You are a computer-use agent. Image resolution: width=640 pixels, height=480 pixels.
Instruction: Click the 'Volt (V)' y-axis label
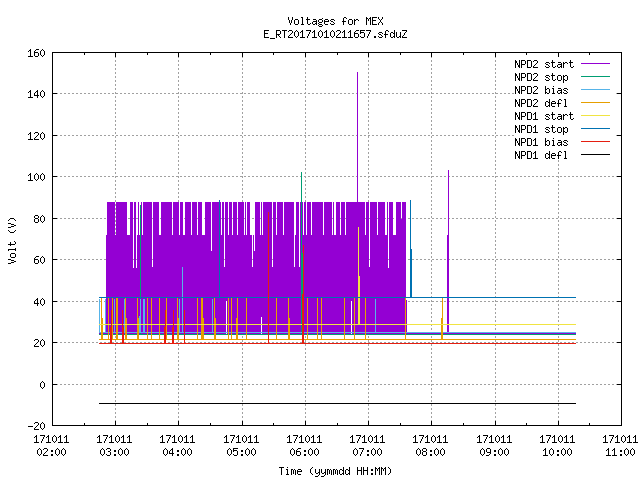pos(12,240)
